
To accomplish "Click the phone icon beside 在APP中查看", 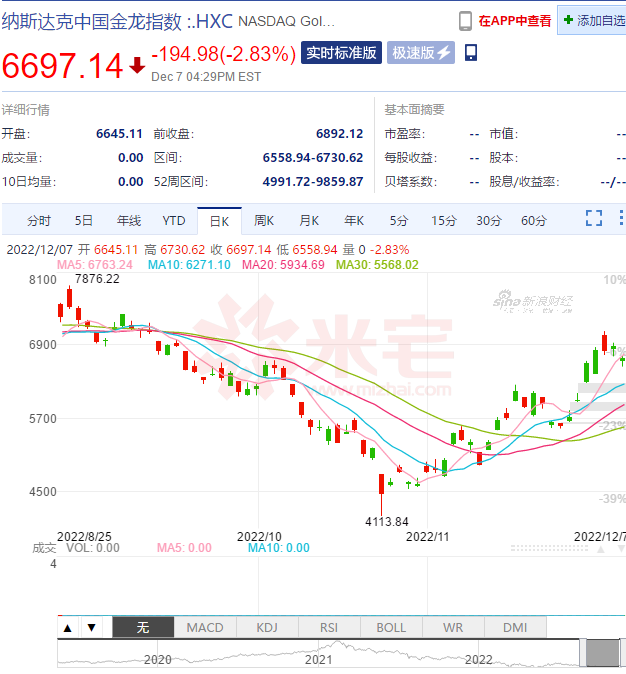I will (465, 21).
